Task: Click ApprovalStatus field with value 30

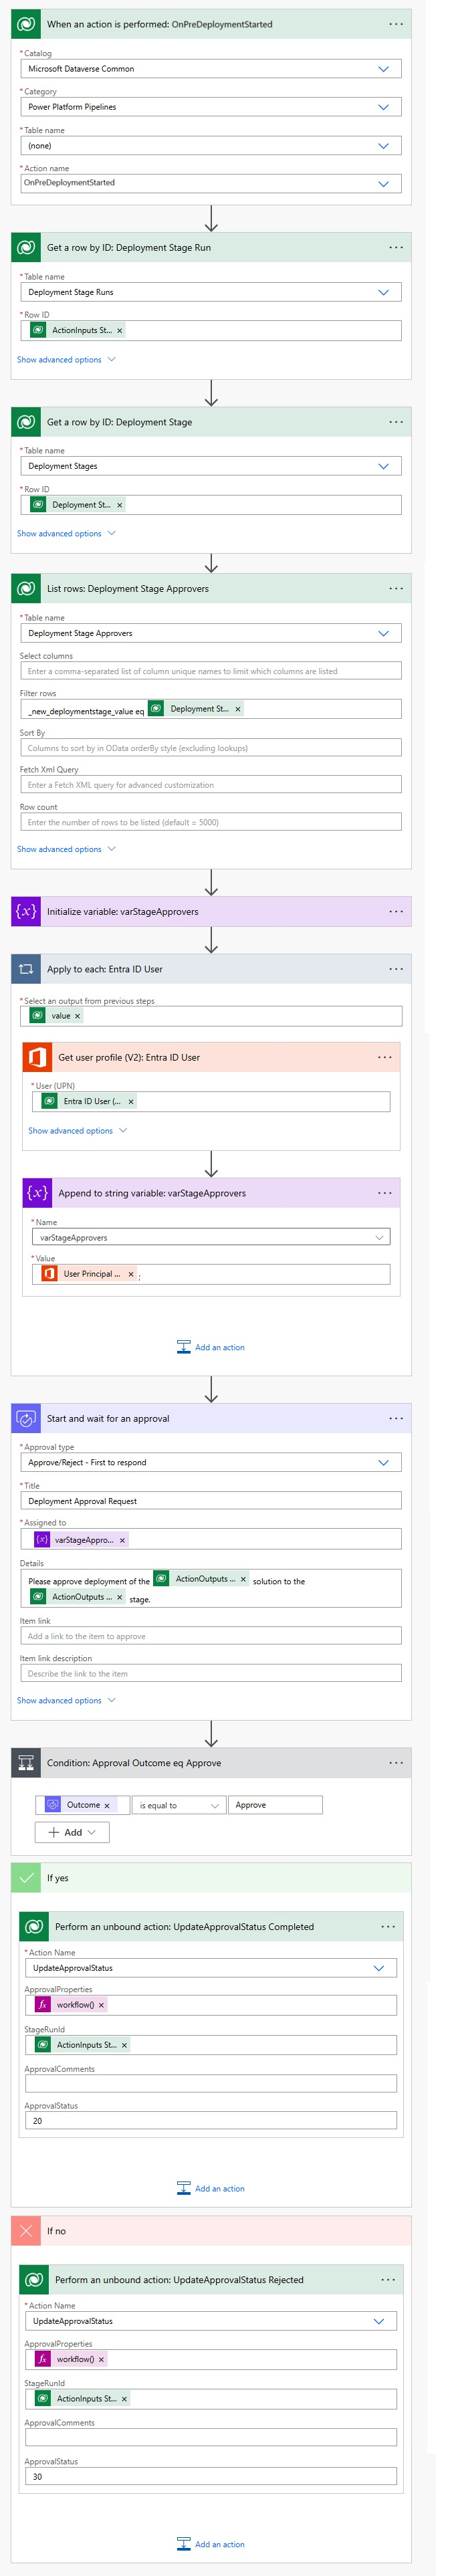Action: [x=211, y=2477]
